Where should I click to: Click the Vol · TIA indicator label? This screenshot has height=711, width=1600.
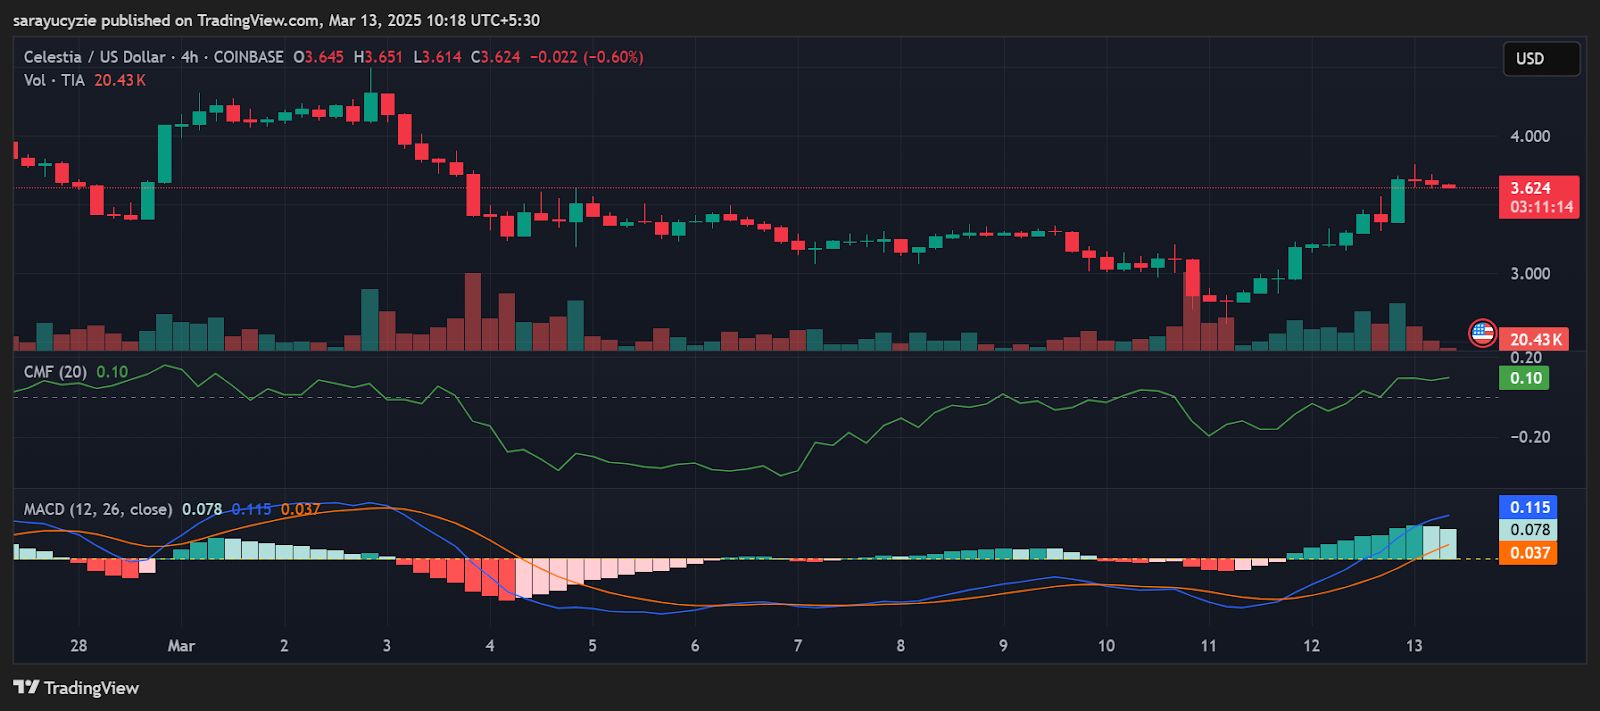(x=54, y=80)
